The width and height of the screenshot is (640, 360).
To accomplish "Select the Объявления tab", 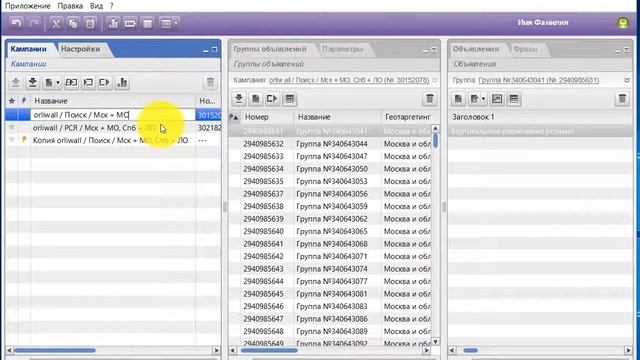I will [x=476, y=49].
